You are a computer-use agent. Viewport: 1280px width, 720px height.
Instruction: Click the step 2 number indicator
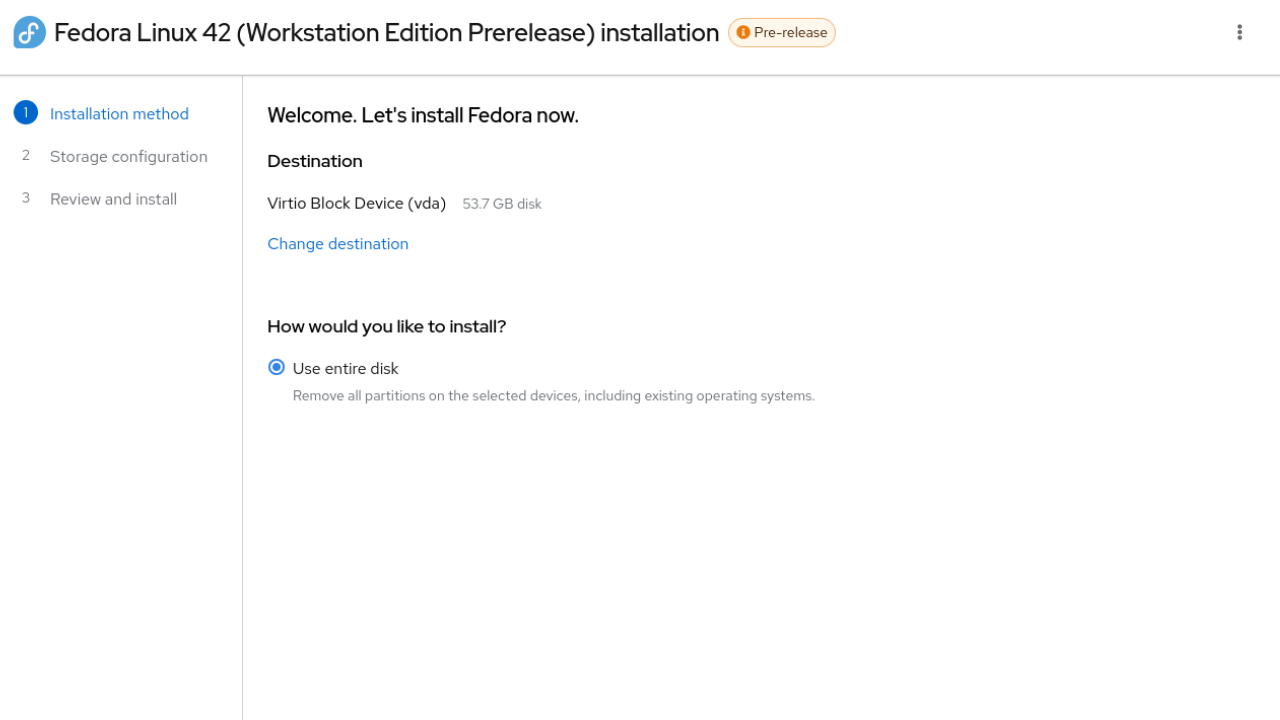pyautogui.click(x=26, y=156)
